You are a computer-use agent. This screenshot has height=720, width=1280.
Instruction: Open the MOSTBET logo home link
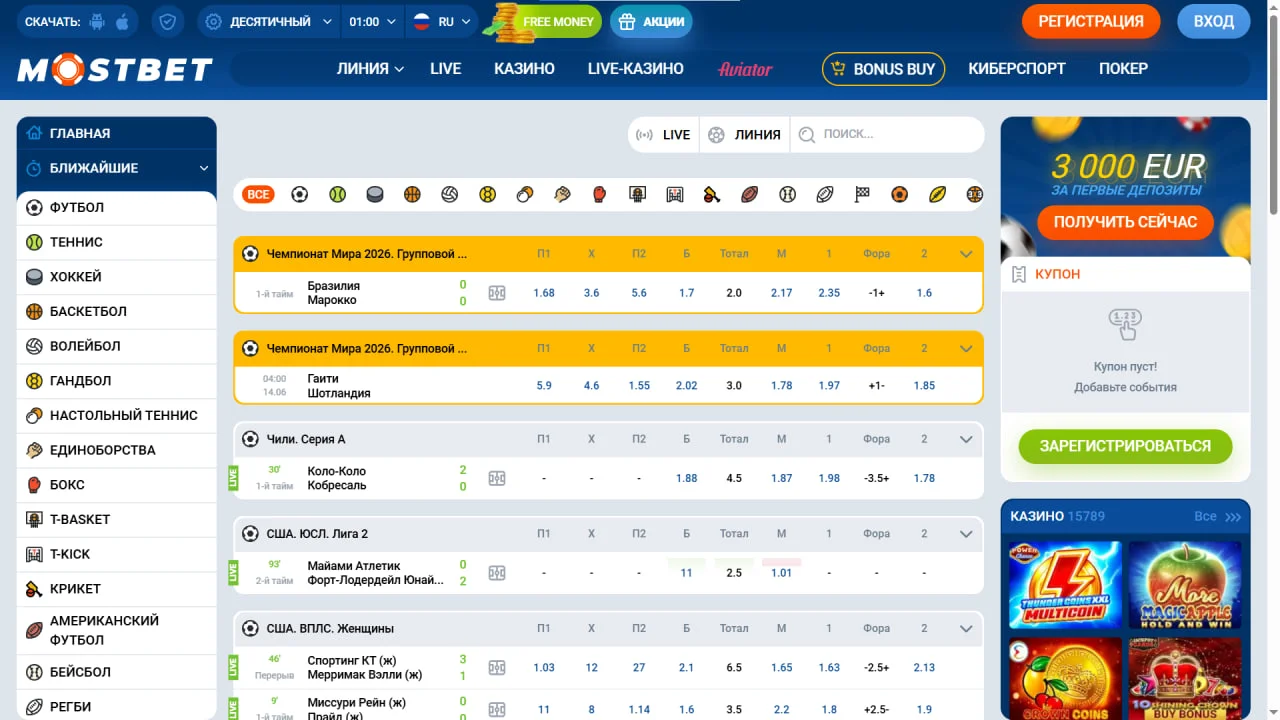[115, 69]
